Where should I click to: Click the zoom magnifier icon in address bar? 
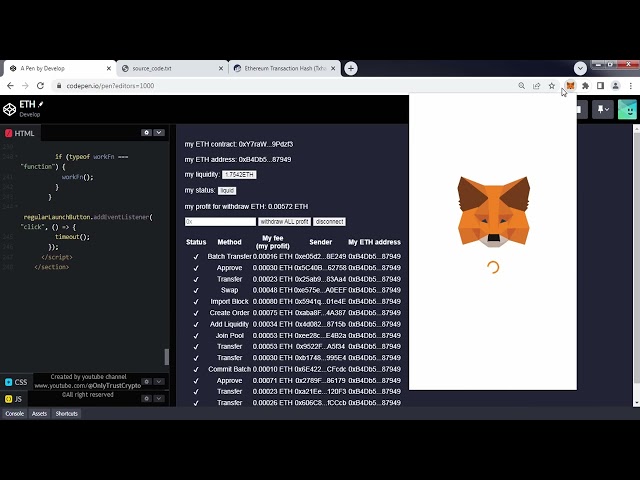coord(521,86)
